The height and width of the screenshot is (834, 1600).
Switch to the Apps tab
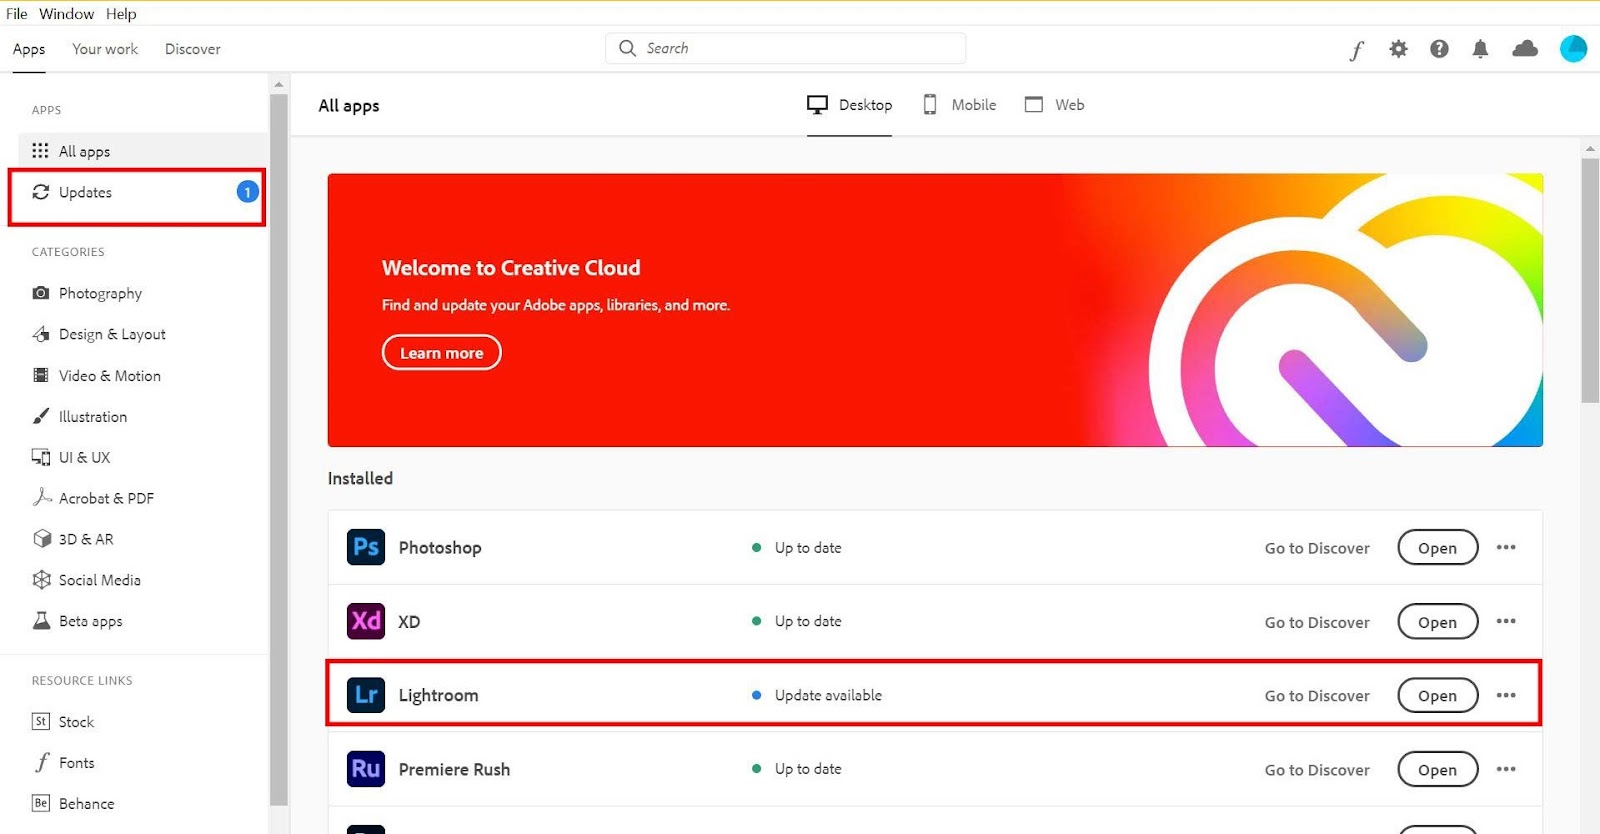(x=29, y=49)
